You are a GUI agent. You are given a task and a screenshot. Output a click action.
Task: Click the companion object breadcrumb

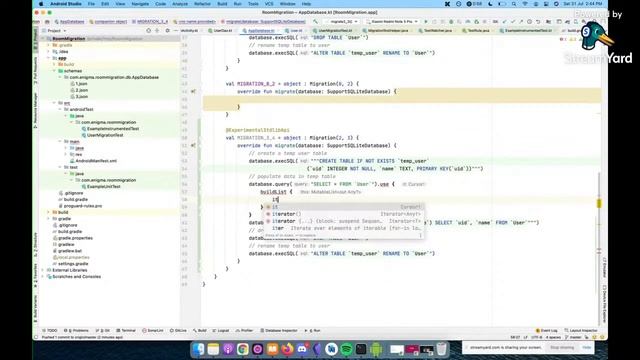click(108, 22)
